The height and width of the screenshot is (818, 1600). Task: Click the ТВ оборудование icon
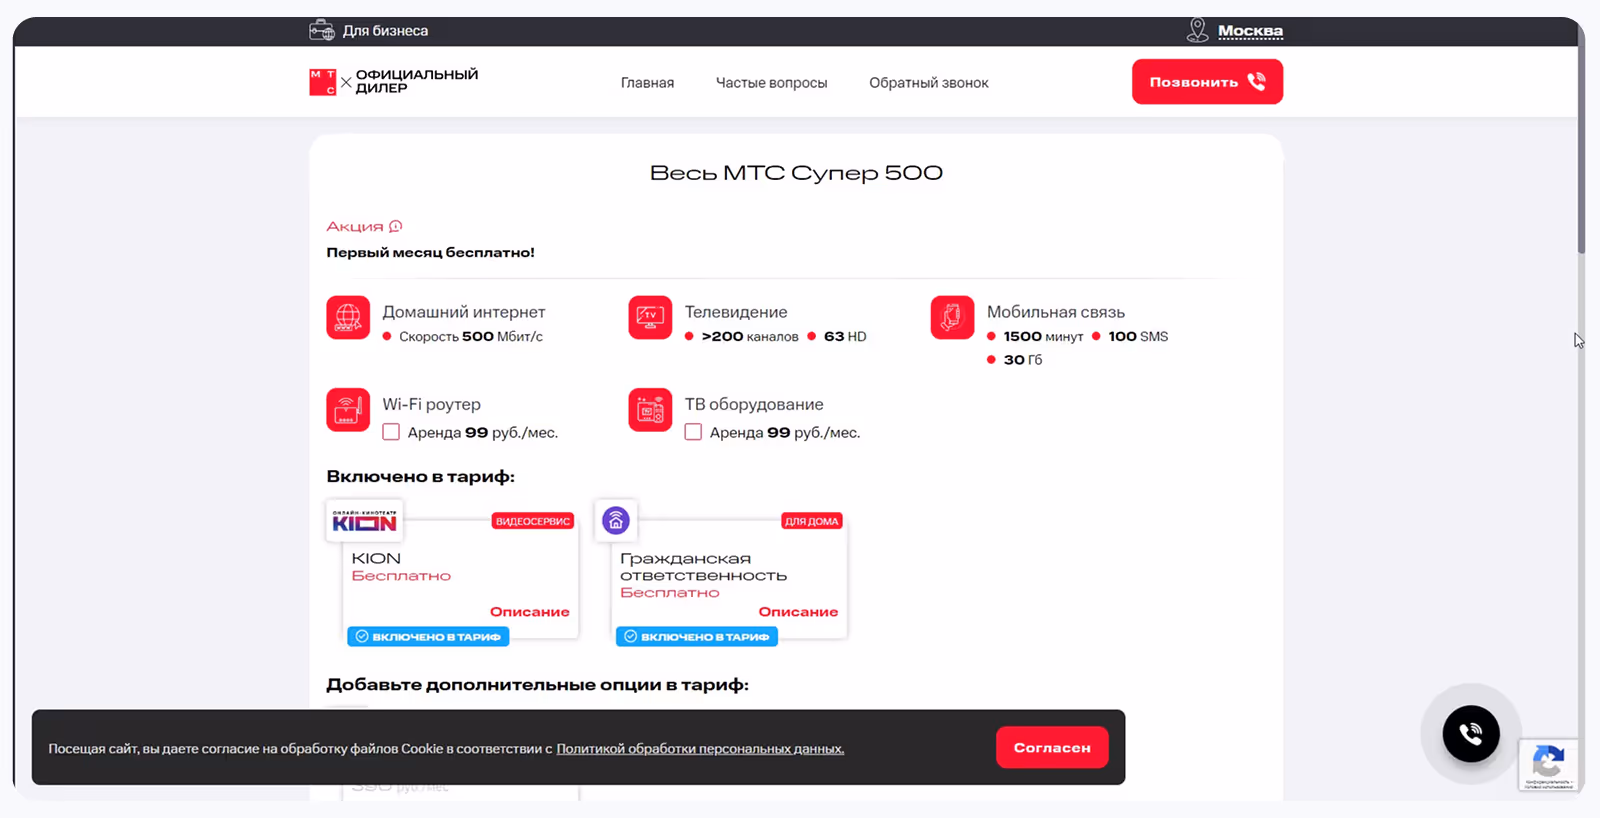coord(650,410)
